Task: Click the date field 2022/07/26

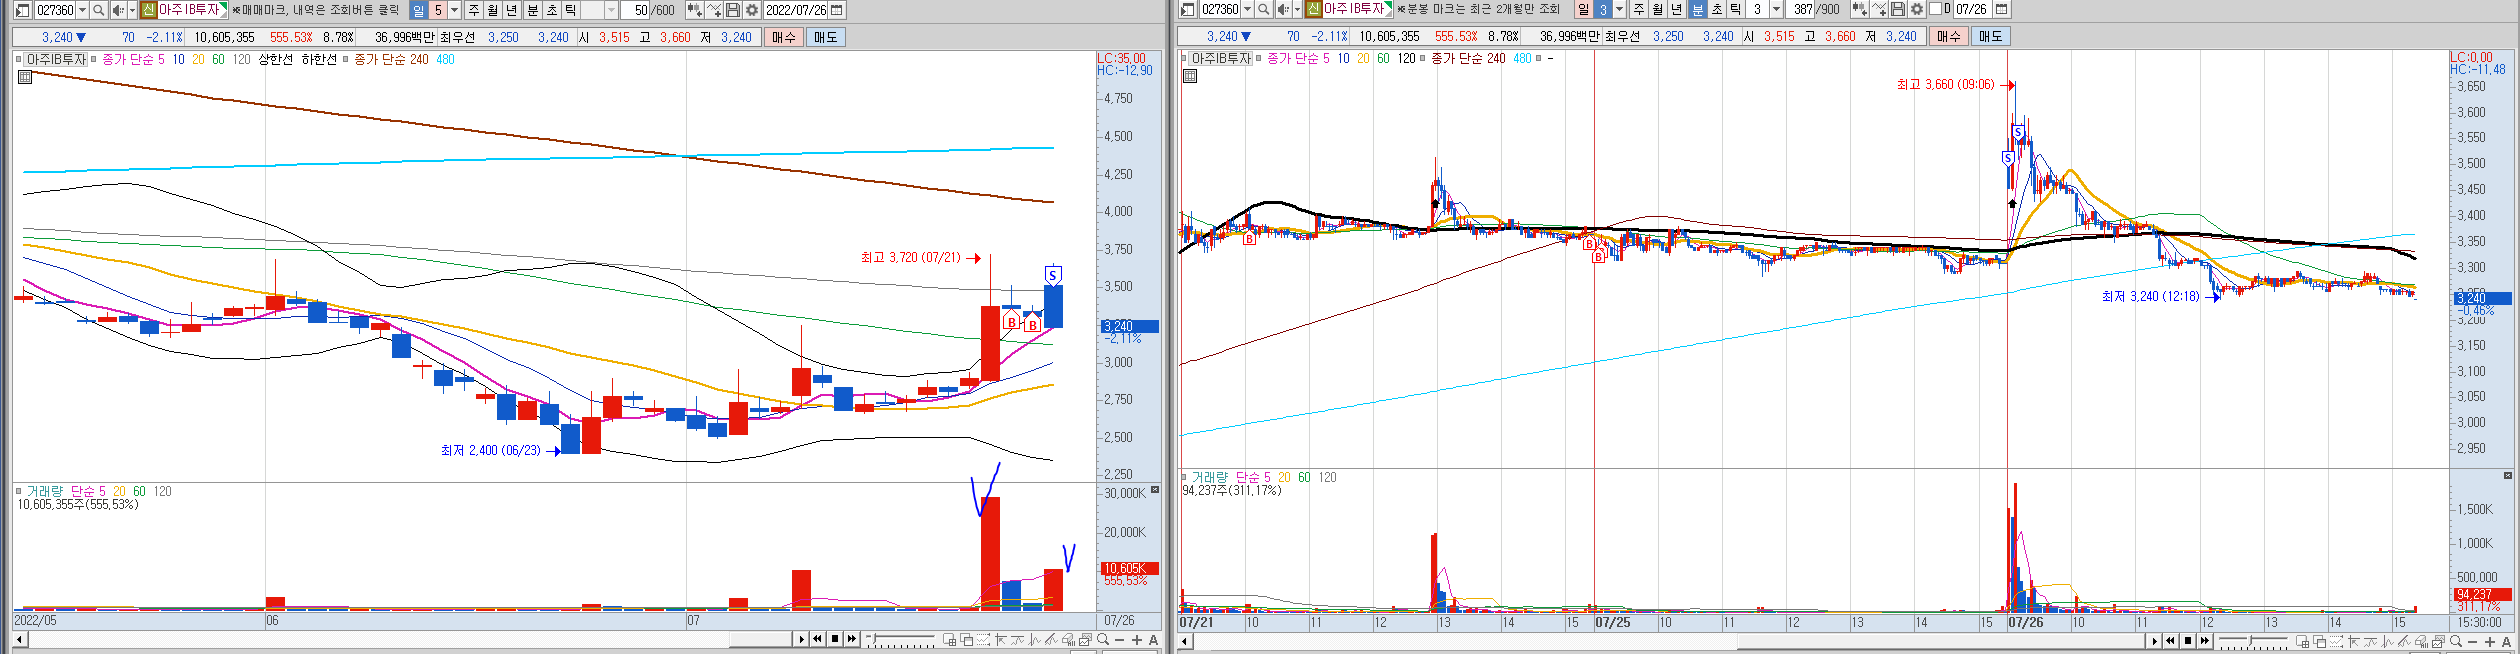Action: click(796, 10)
